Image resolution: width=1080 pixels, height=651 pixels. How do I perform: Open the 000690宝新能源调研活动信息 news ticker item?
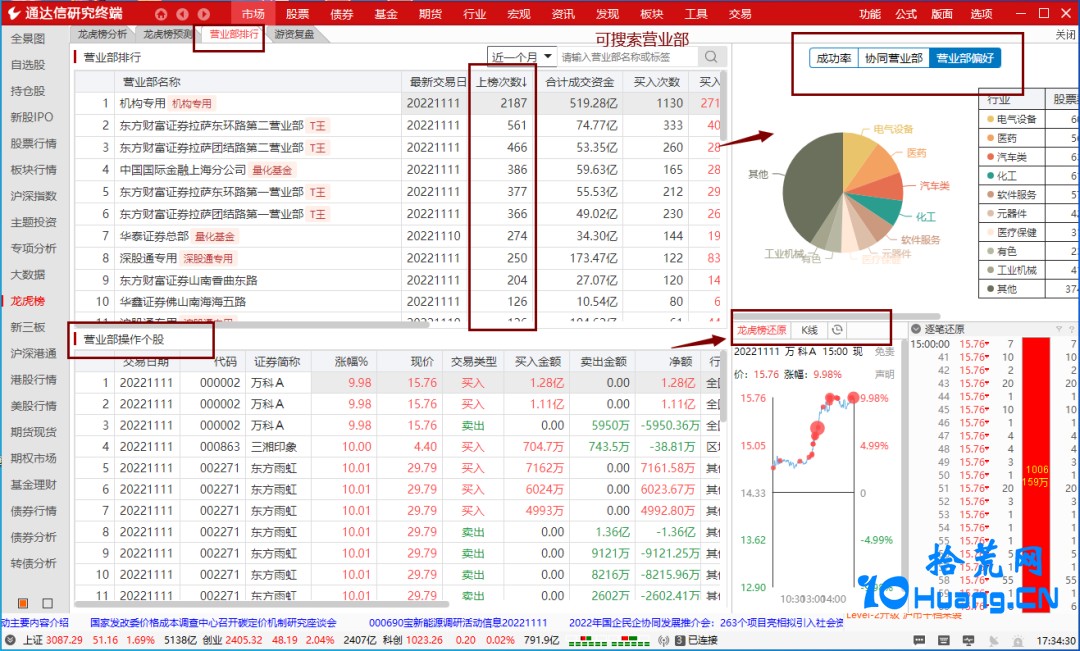[458, 623]
